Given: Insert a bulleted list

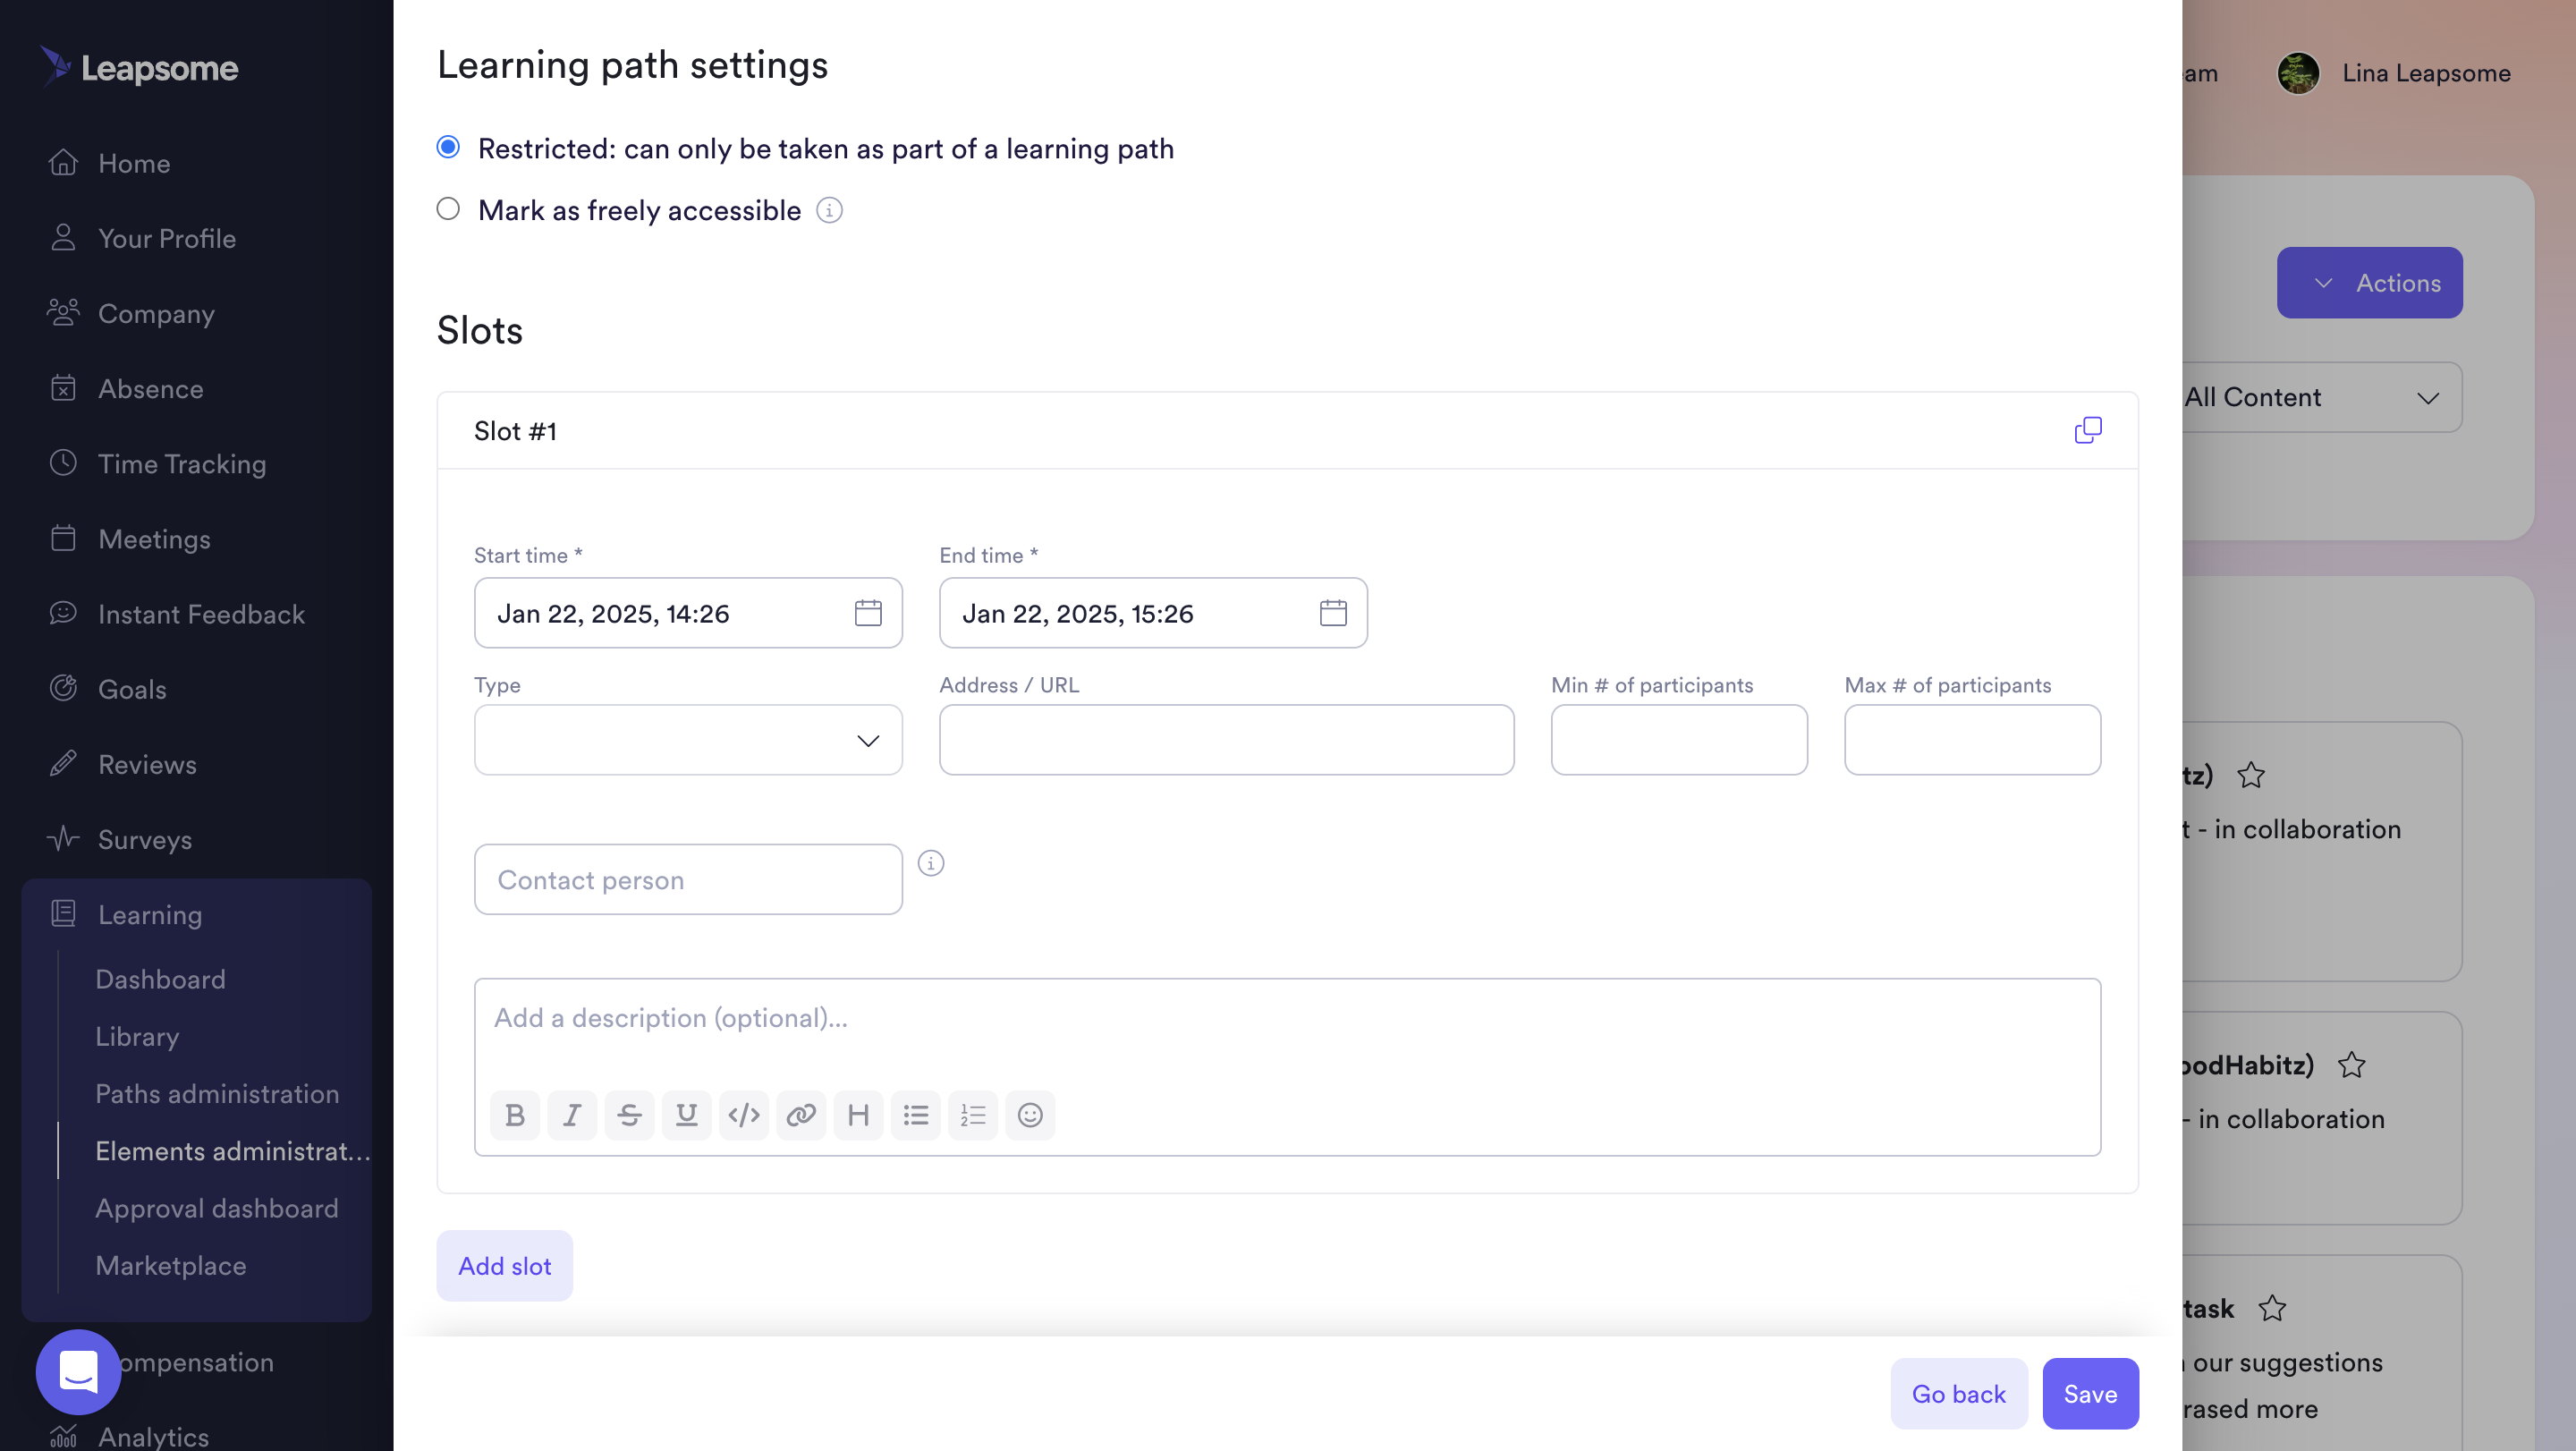Looking at the screenshot, I should tap(916, 1115).
